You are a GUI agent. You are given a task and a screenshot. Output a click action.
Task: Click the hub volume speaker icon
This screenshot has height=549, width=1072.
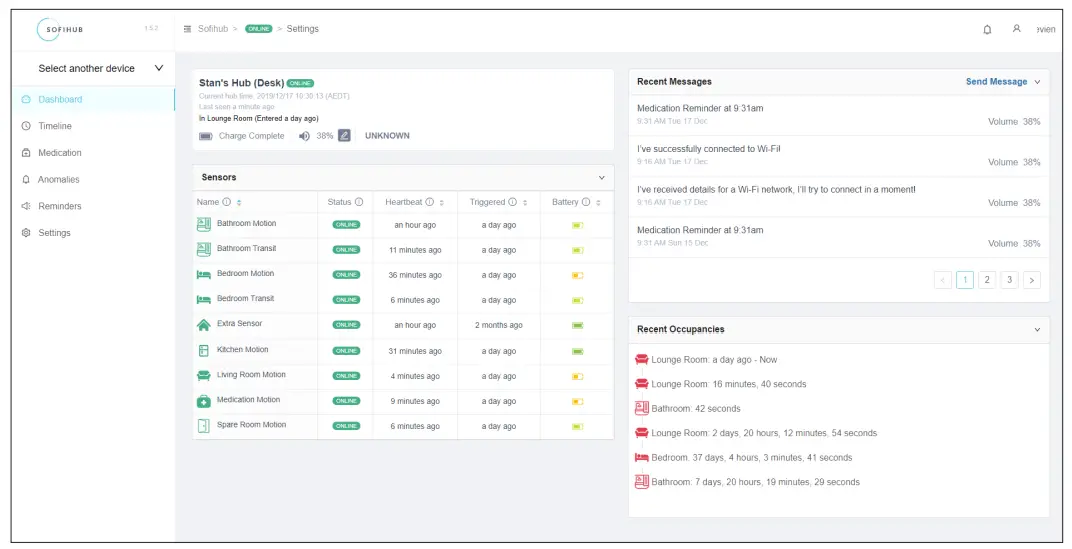[x=304, y=136]
